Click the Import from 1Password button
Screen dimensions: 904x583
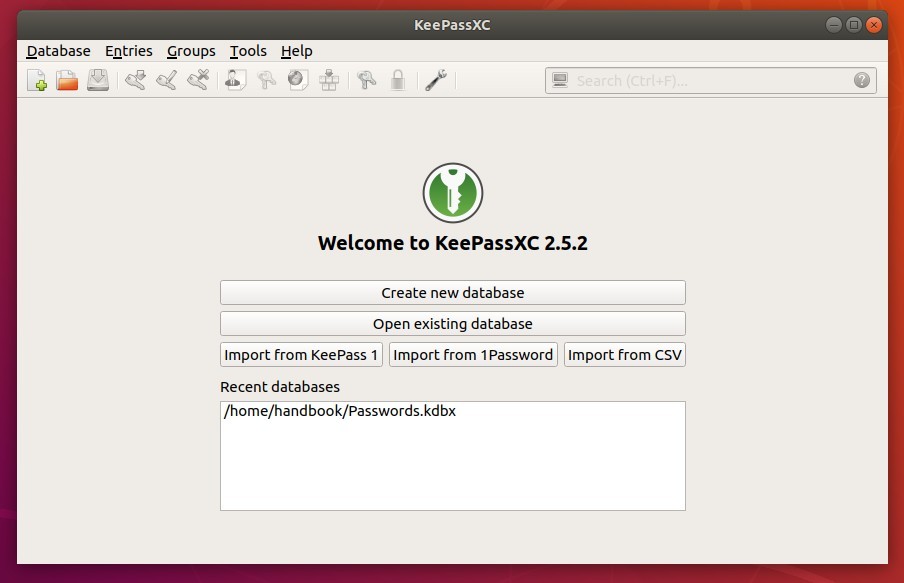(x=472, y=354)
